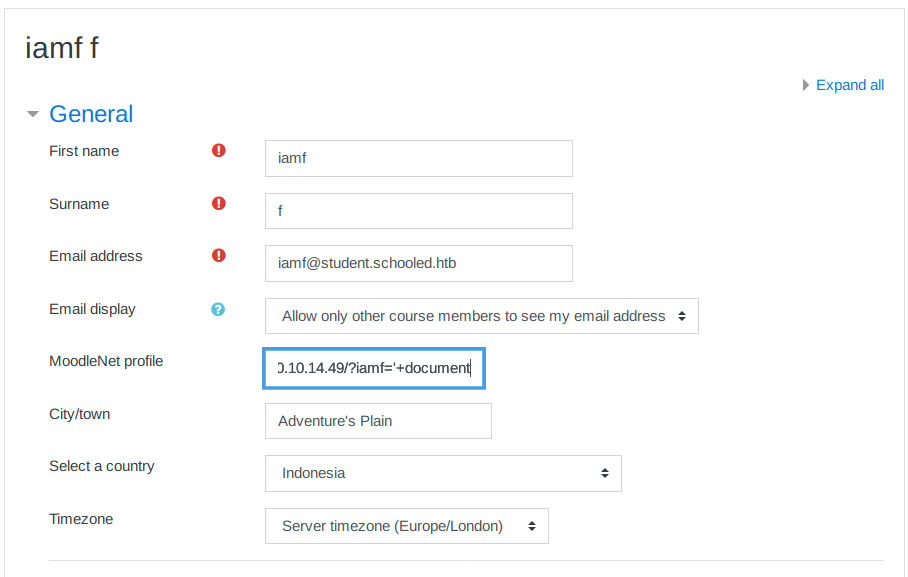Open the Timezone dropdown
The height and width of the screenshot is (577, 908).
(406, 526)
